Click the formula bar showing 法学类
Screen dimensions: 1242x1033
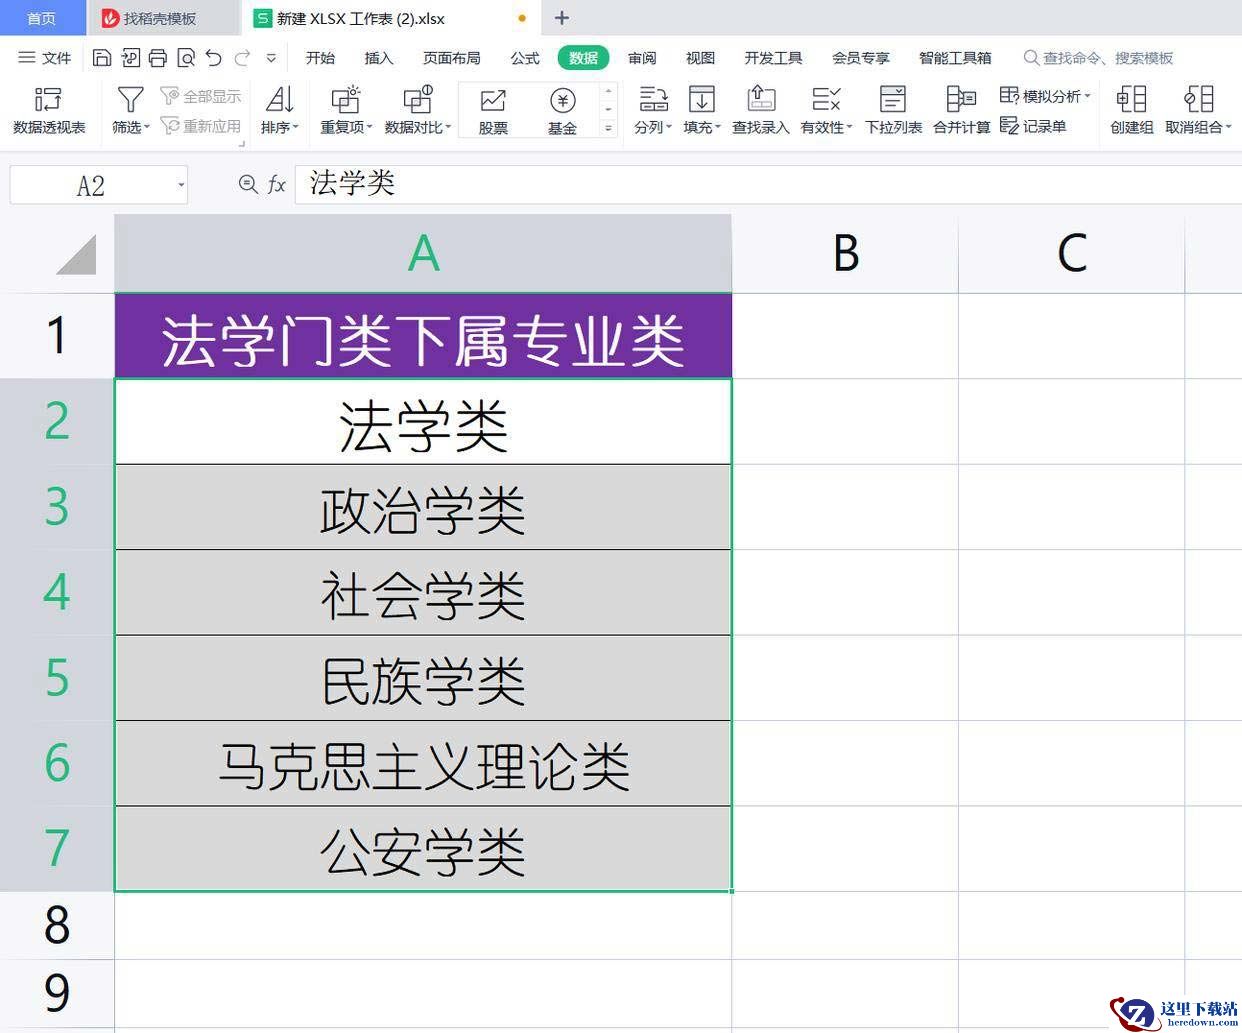[768, 184]
